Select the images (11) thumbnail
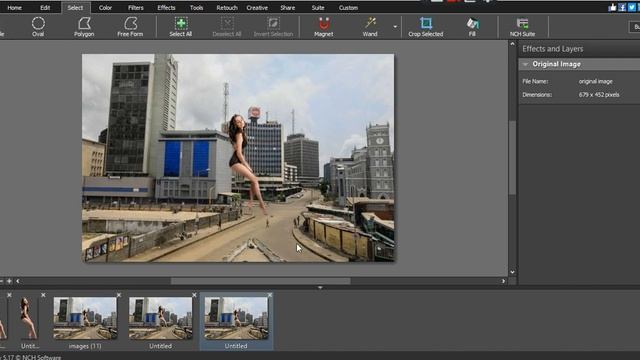Viewport: 640px width, 360px height. 85,318
